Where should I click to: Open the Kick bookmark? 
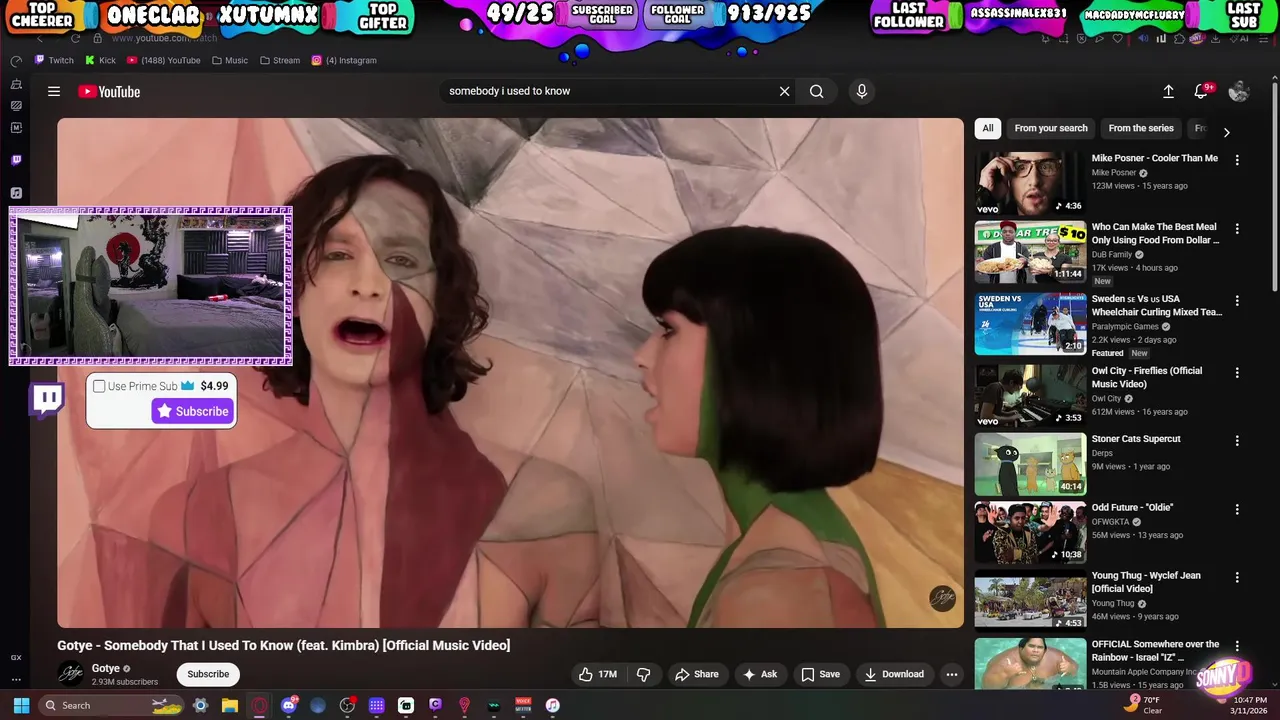[x=100, y=60]
